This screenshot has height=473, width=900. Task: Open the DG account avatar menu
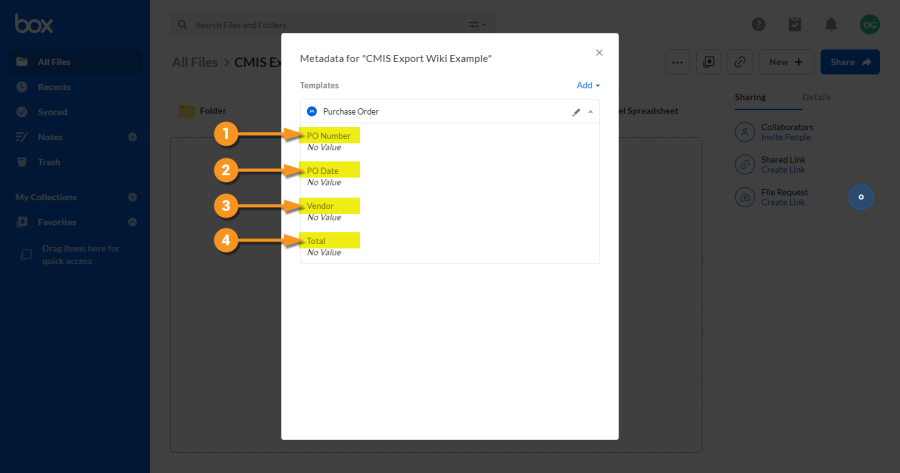point(870,25)
